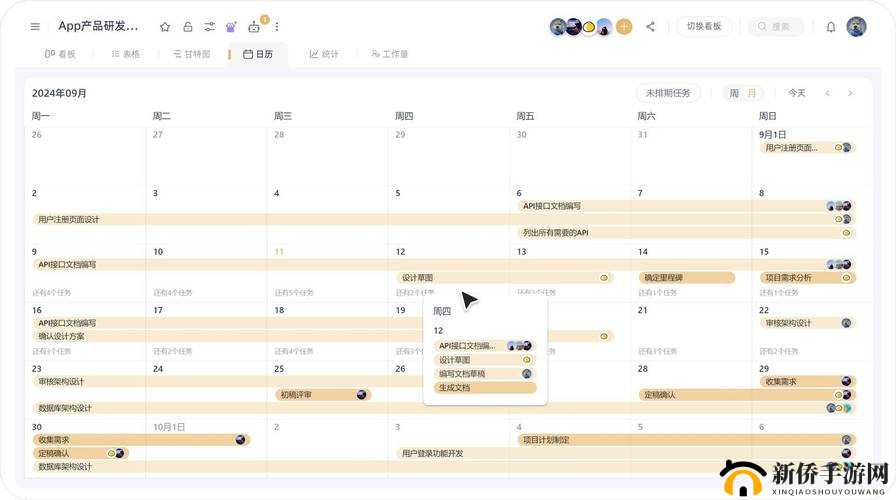Expand 还有3个任务 under the 16th

pyautogui.click(x=52, y=351)
